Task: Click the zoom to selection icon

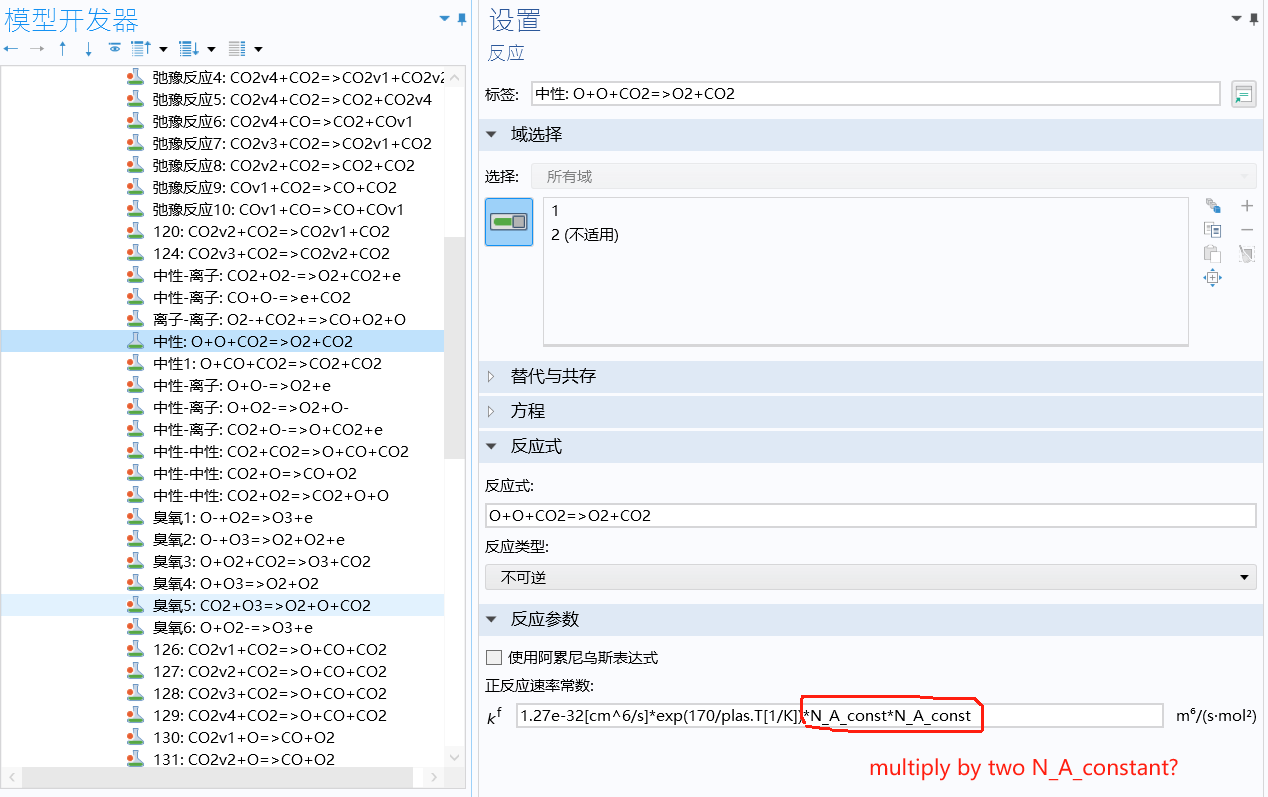Action: click(1212, 279)
